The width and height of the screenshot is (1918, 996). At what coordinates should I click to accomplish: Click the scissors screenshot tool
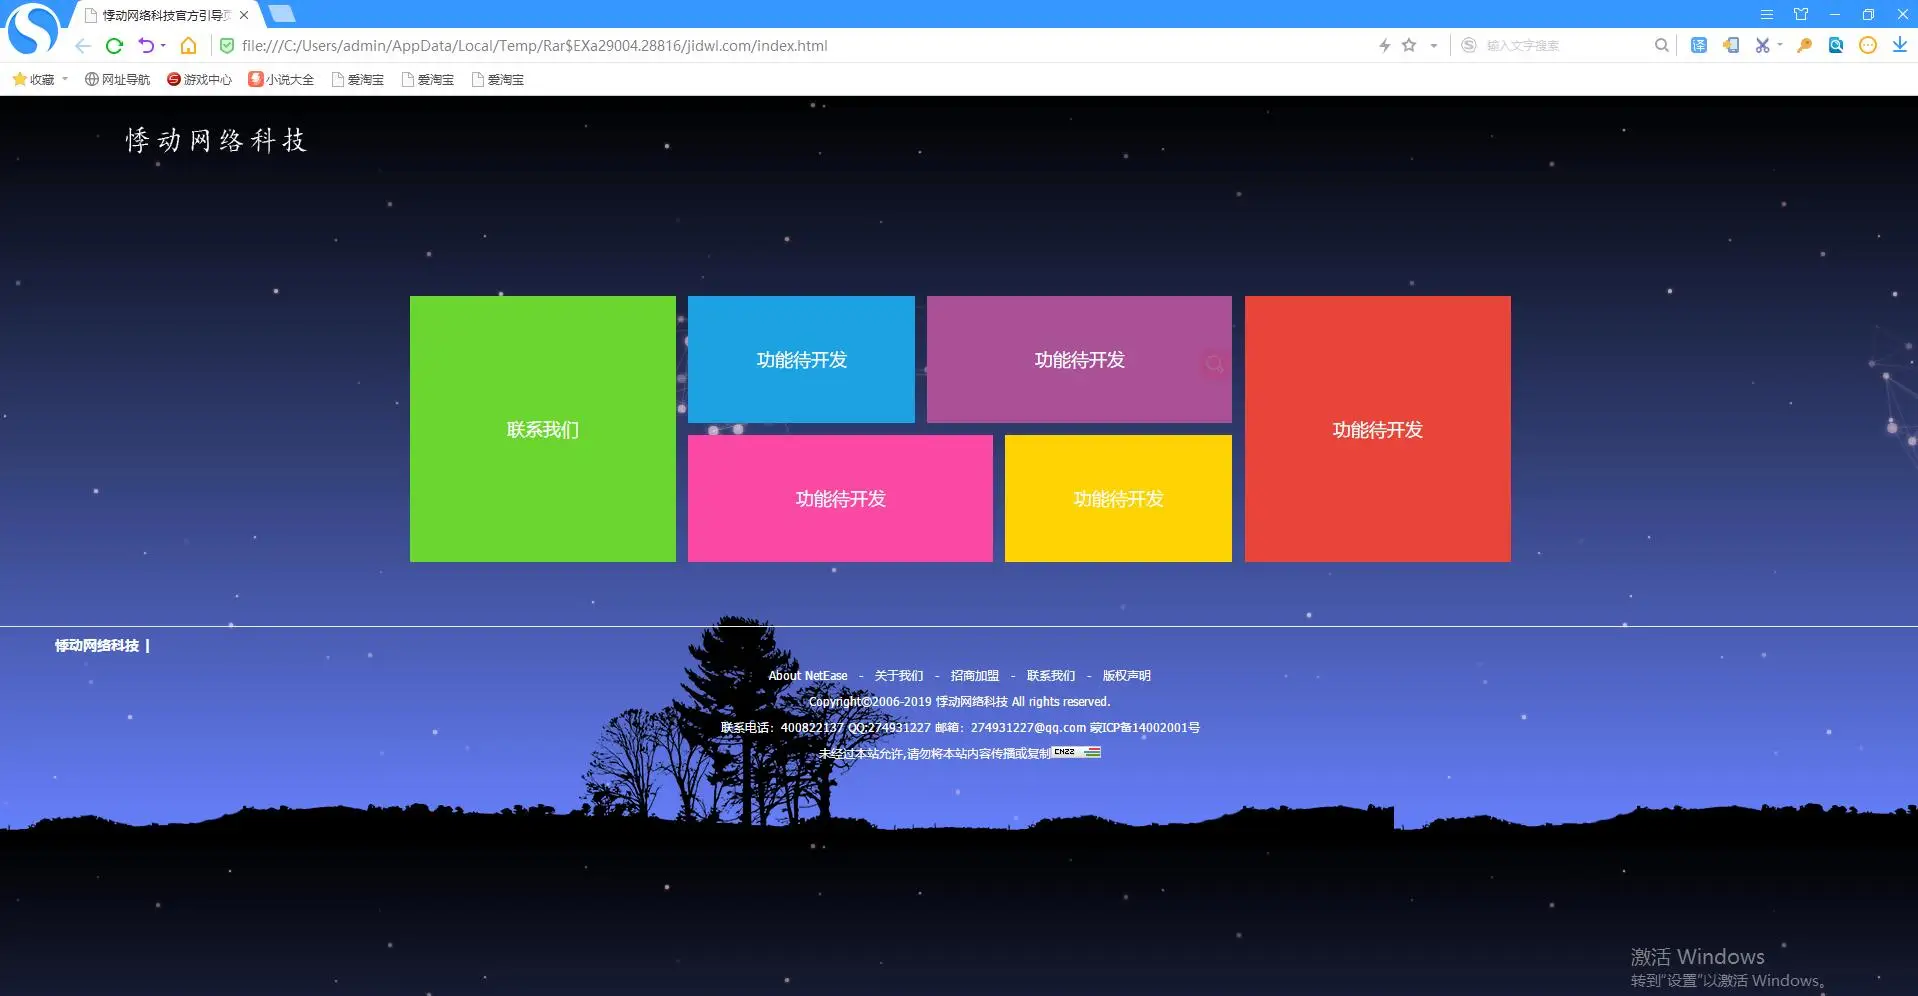(x=1761, y=45)
